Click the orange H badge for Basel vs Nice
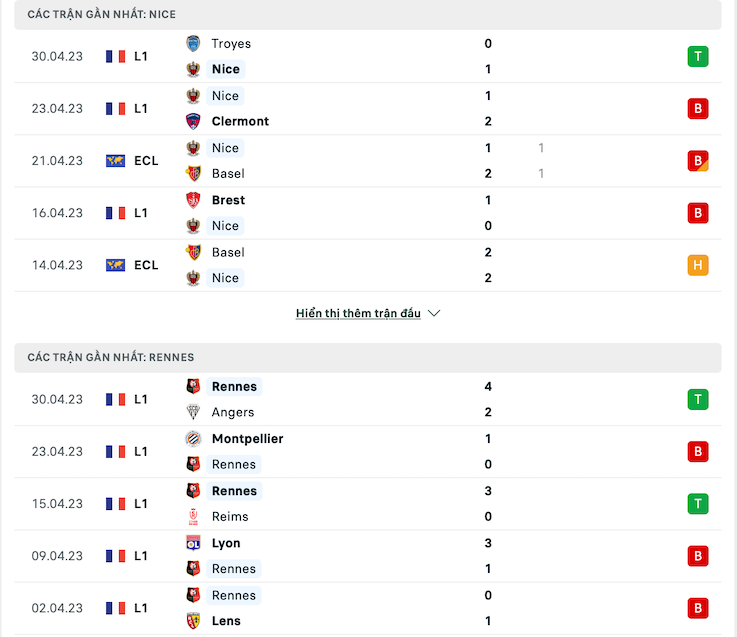This screenshot has width=737, height=637. pos(698,265)
